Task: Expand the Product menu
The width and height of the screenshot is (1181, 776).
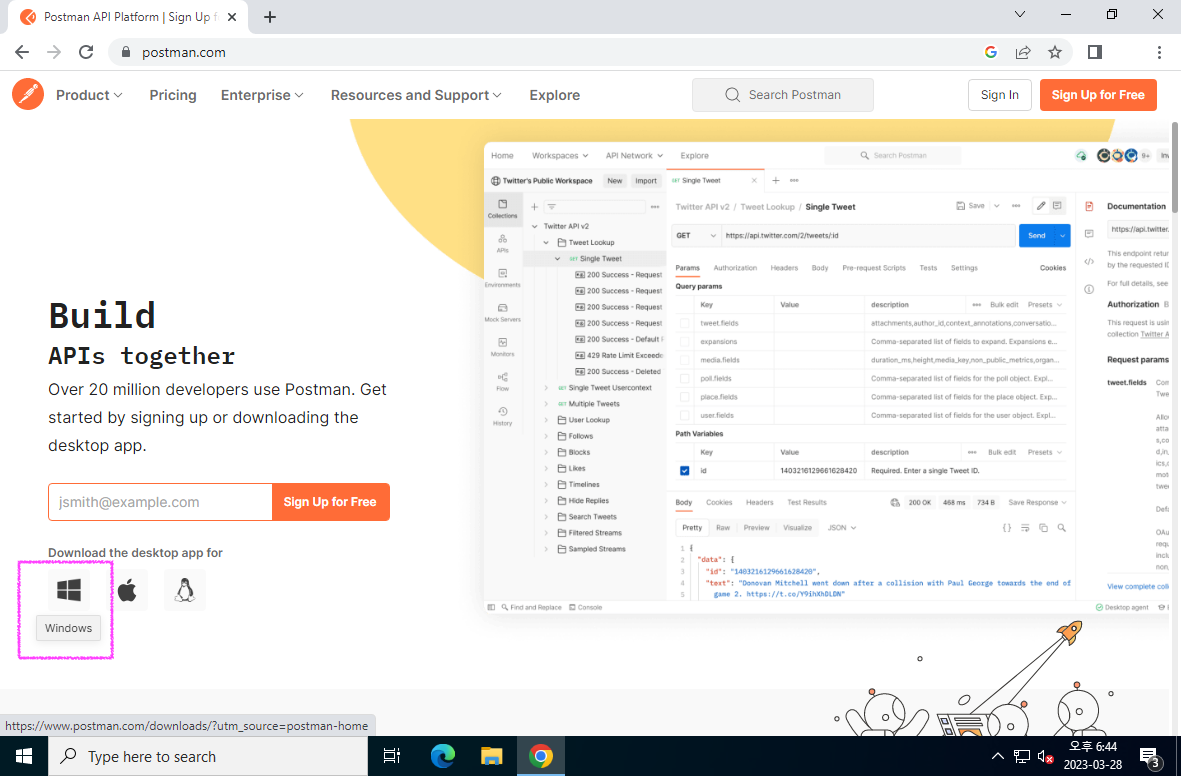Action: coord(89,95)
